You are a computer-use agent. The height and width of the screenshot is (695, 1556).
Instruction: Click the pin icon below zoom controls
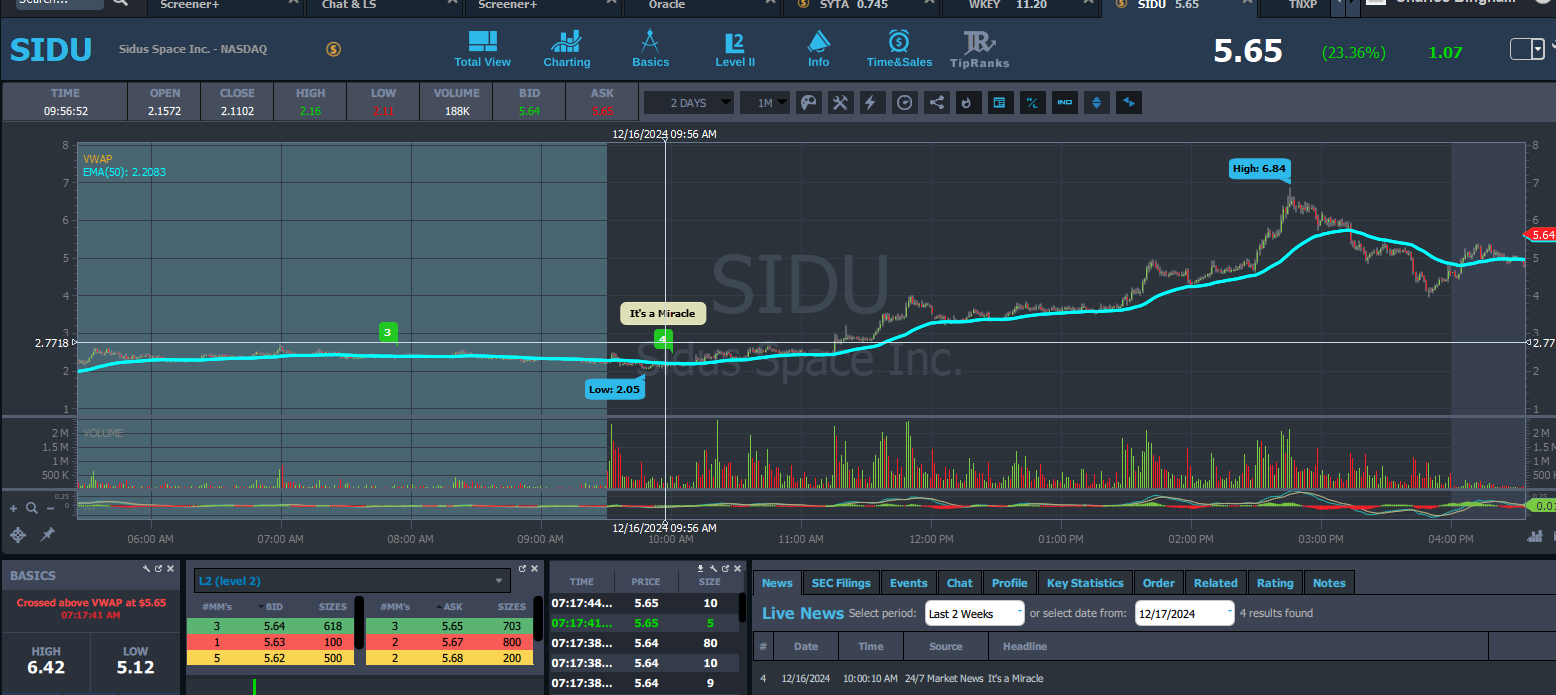tap(47, 535)
